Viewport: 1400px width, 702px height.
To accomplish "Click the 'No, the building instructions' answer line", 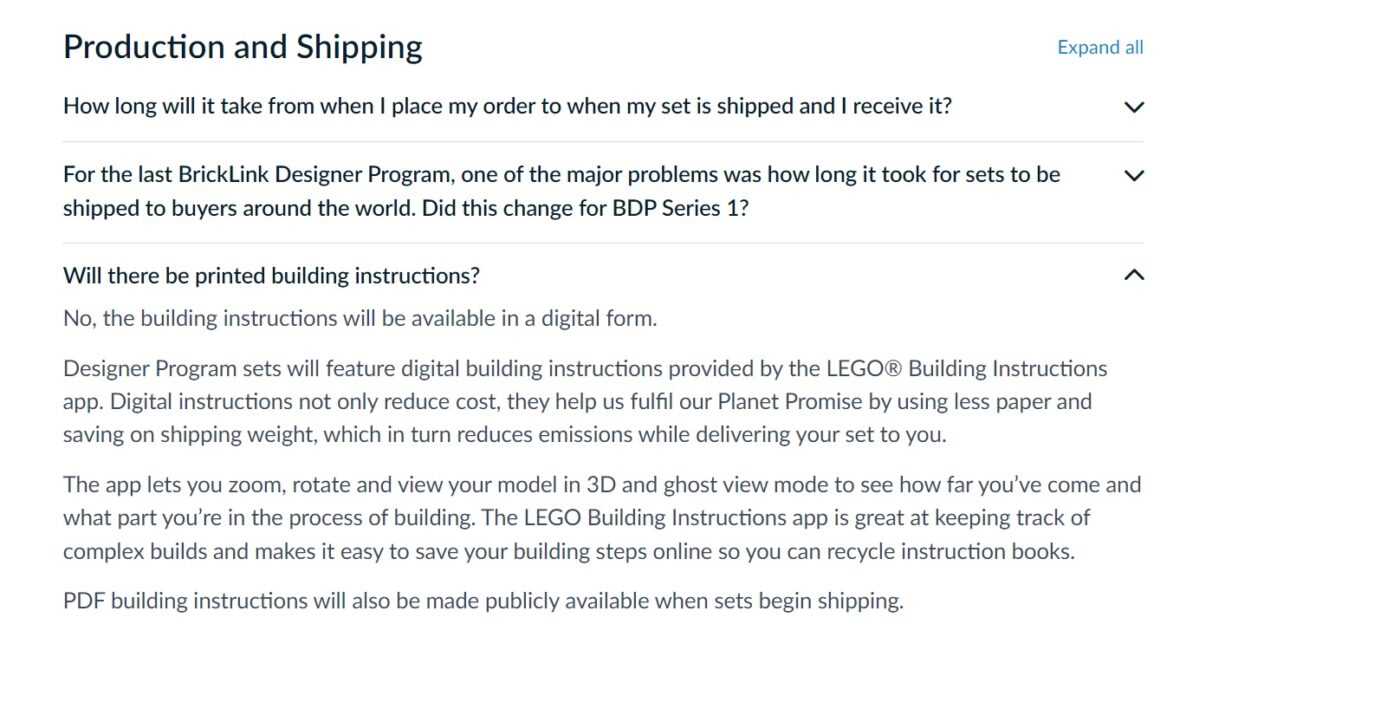I will click(x=360, y=318).
